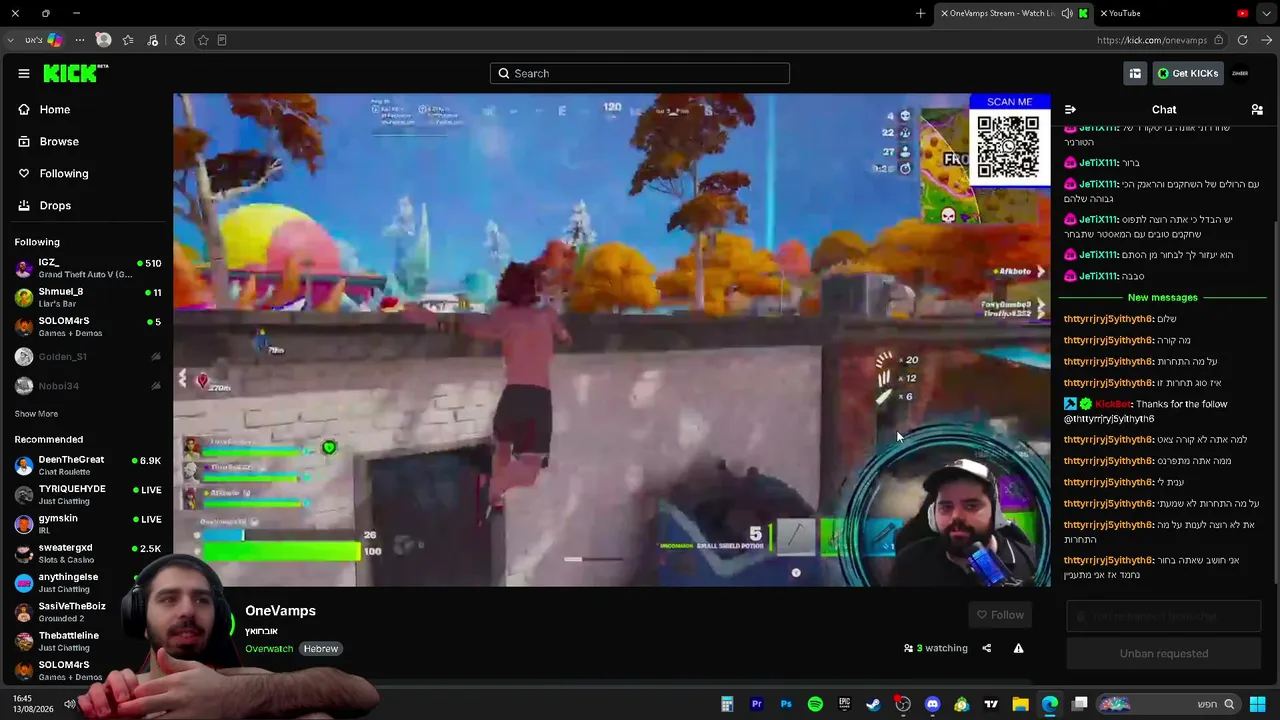
Task: Open Spotify from the taskbar
Action: pos(815,704)
